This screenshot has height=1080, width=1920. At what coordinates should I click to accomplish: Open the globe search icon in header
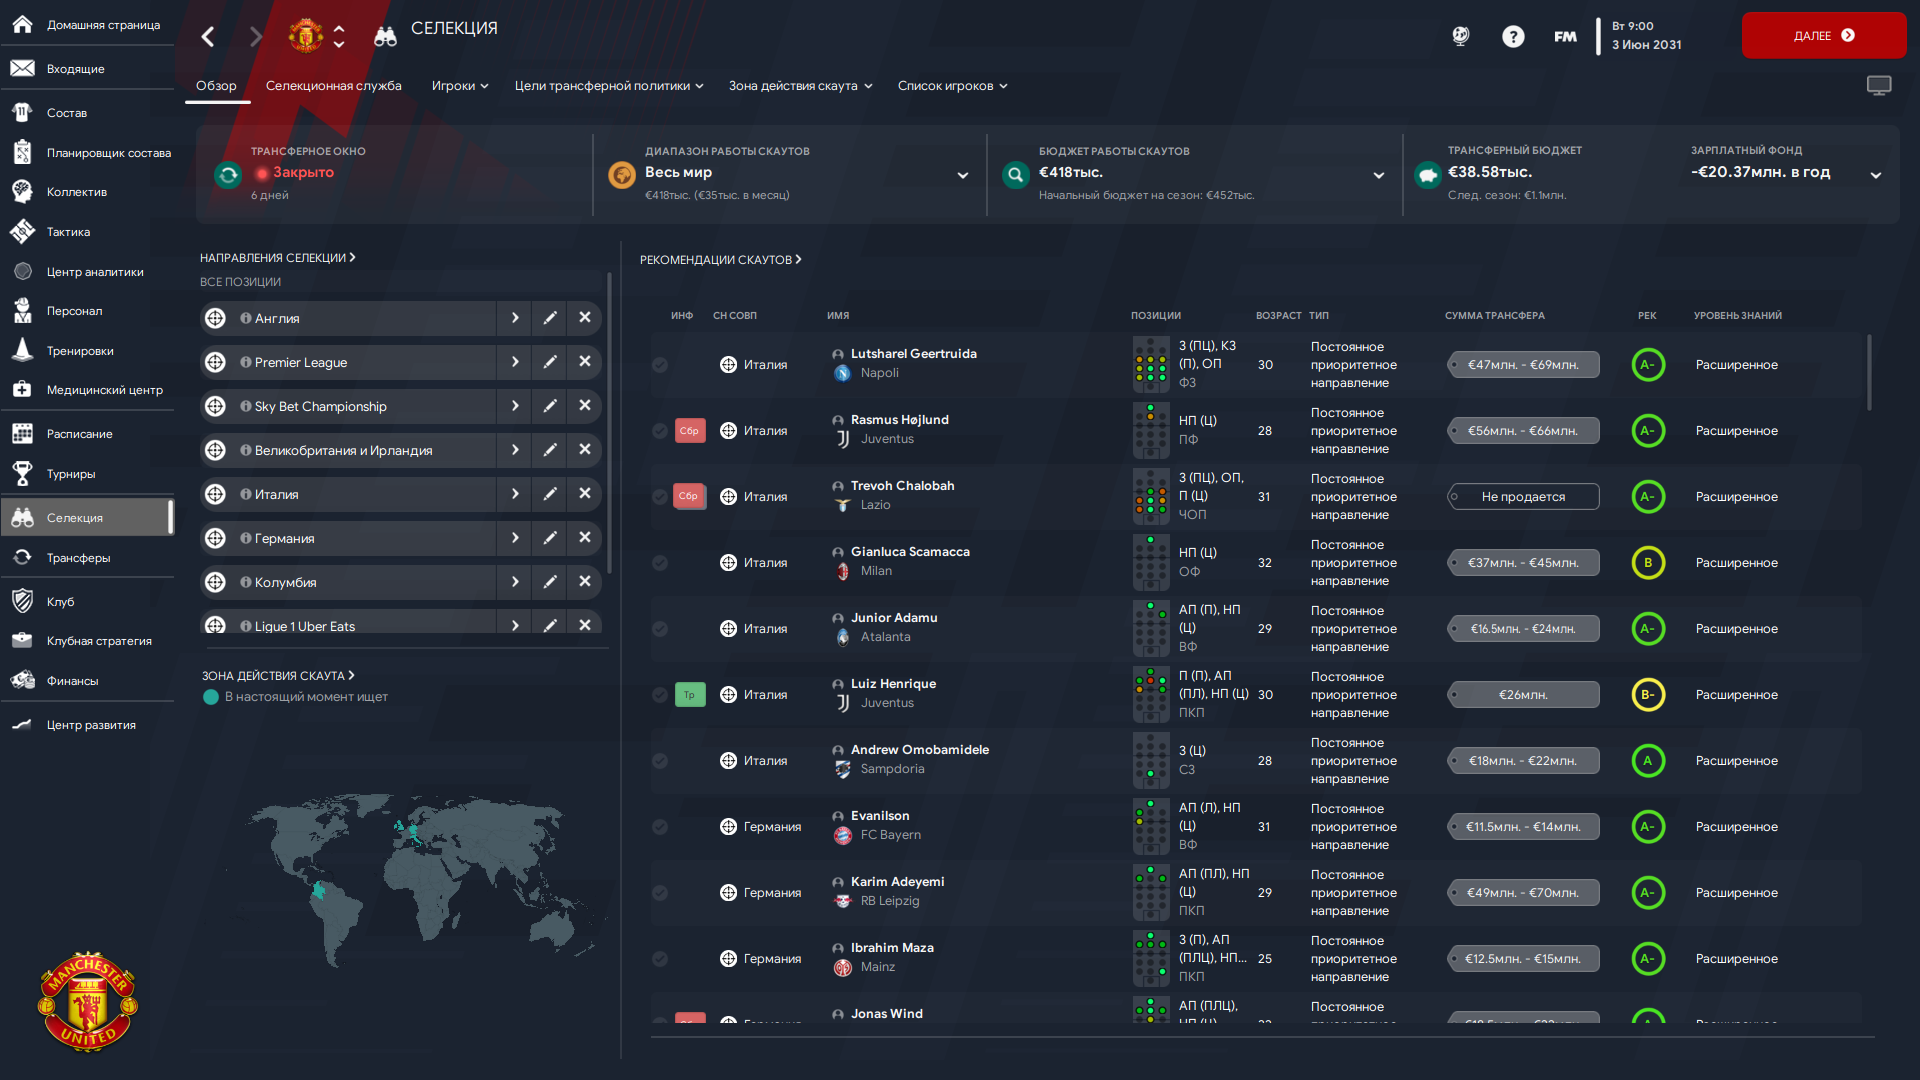click(x=1461, y=37)
